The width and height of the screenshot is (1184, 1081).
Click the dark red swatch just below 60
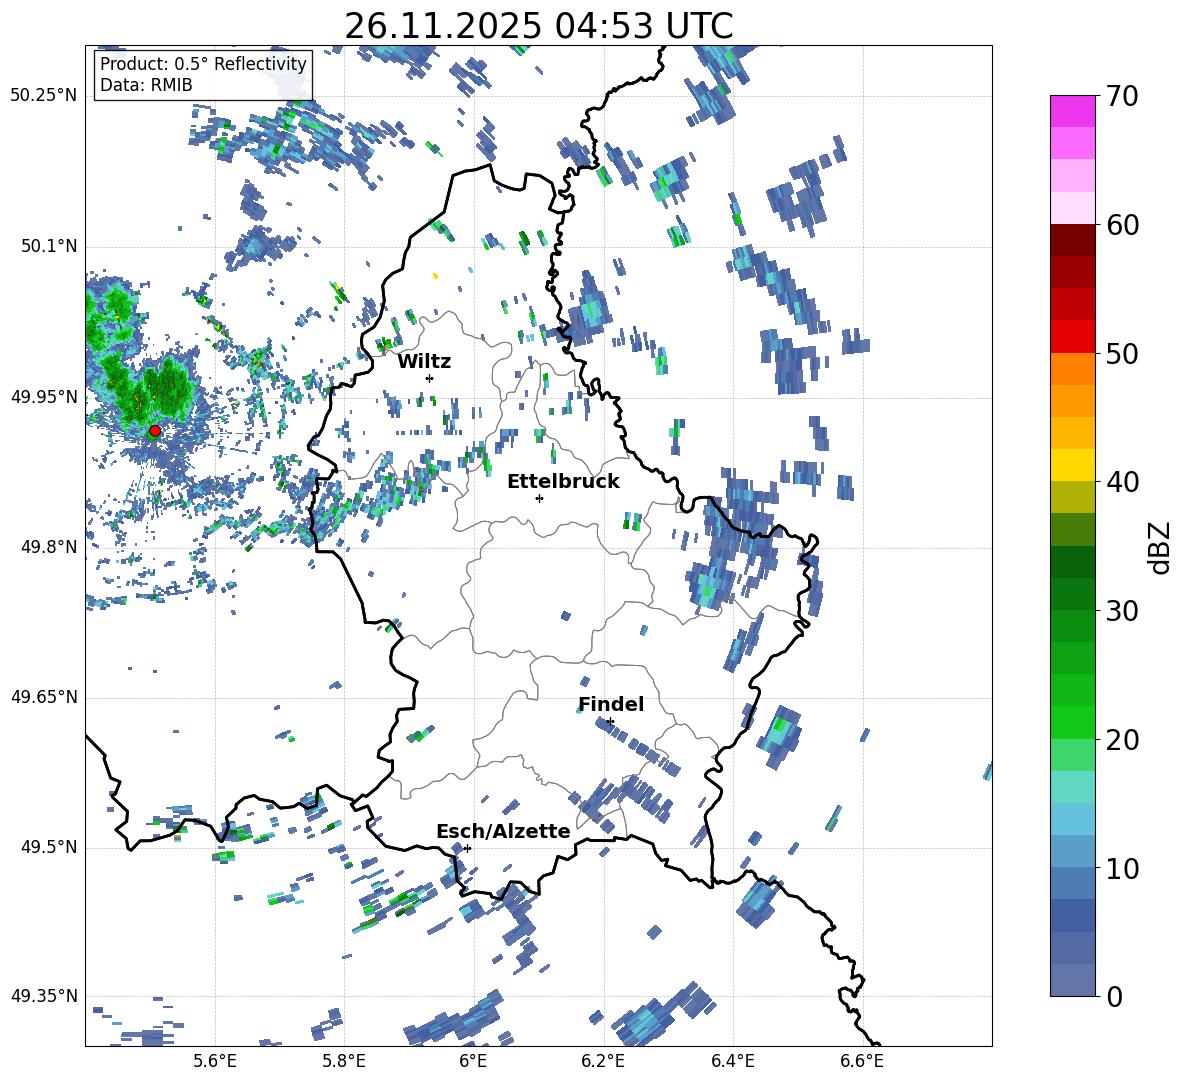pyautogui.click(x=1072, y=240)
